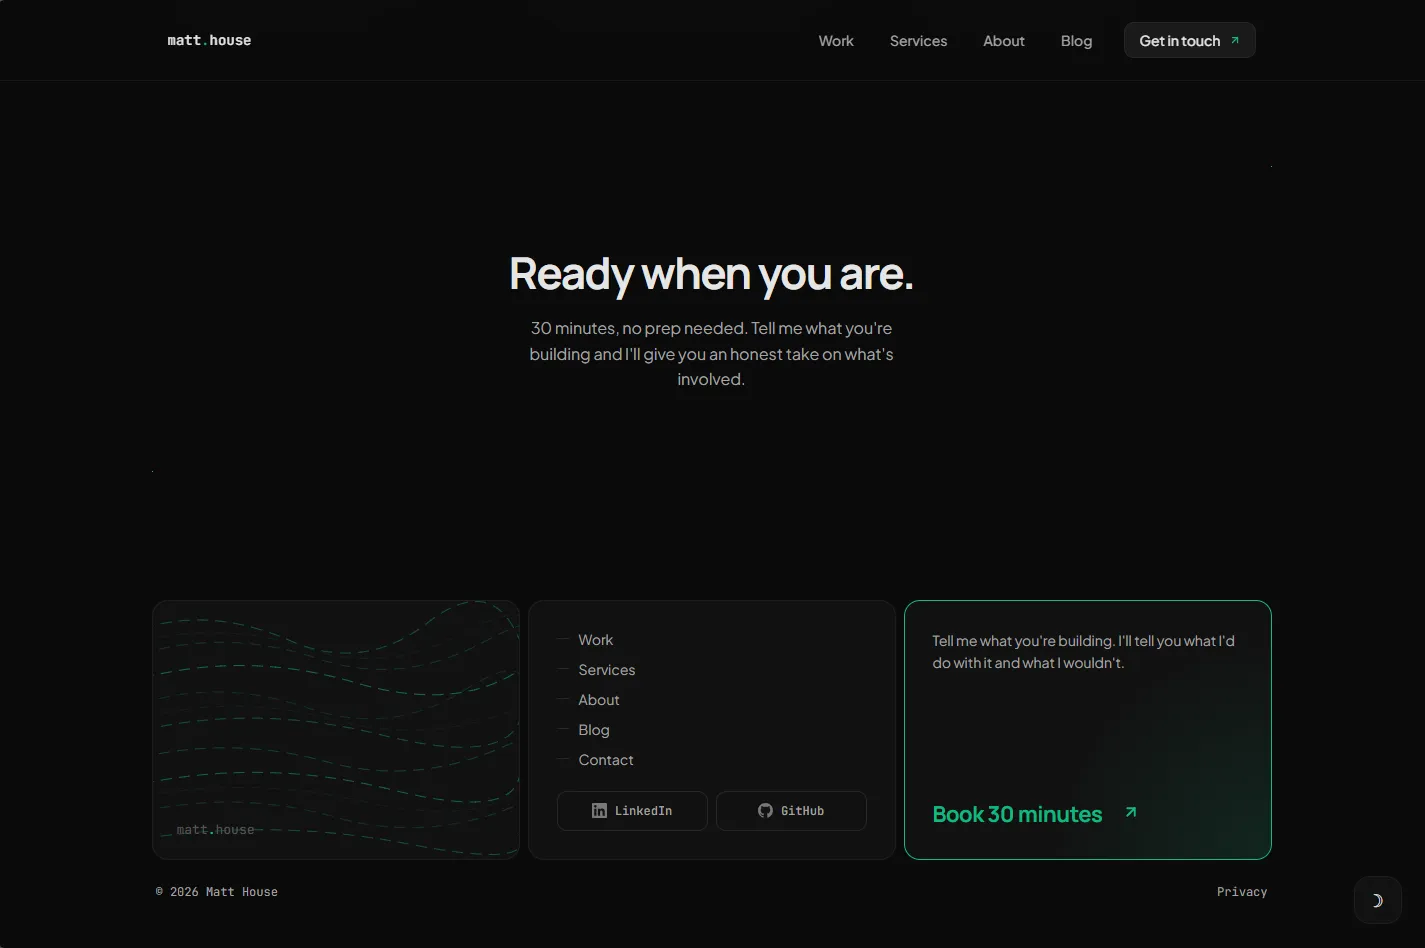This screenshot has width=1425, height=948.
Task: Select Services in the footer links
Action: click(607, 670)
